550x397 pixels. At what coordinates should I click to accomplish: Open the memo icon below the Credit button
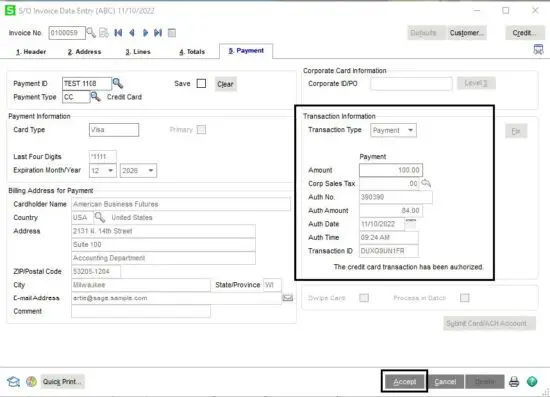click(x=538, y=49)
